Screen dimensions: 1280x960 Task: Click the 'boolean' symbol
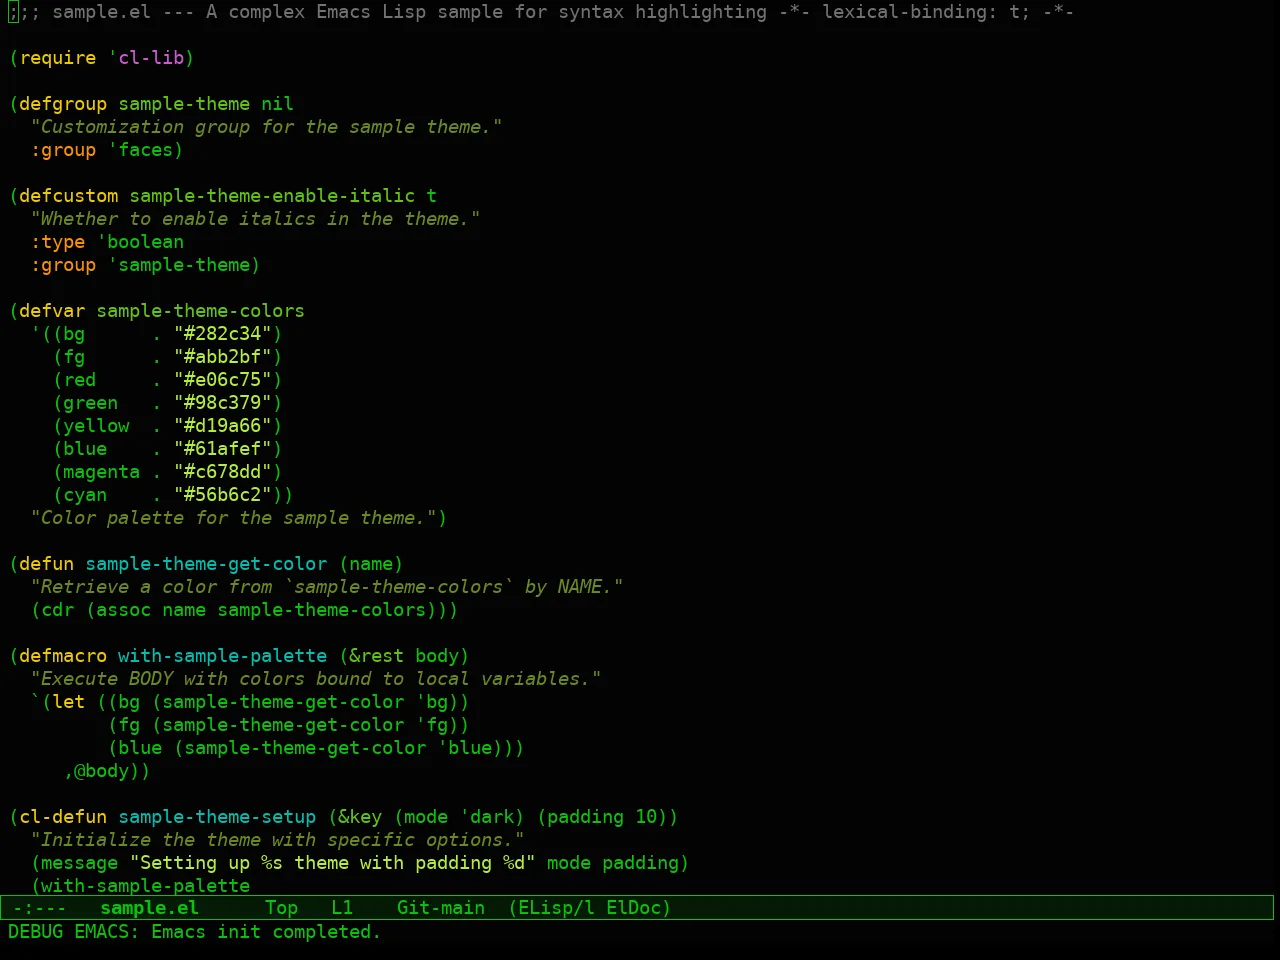[x=146, y=242]
